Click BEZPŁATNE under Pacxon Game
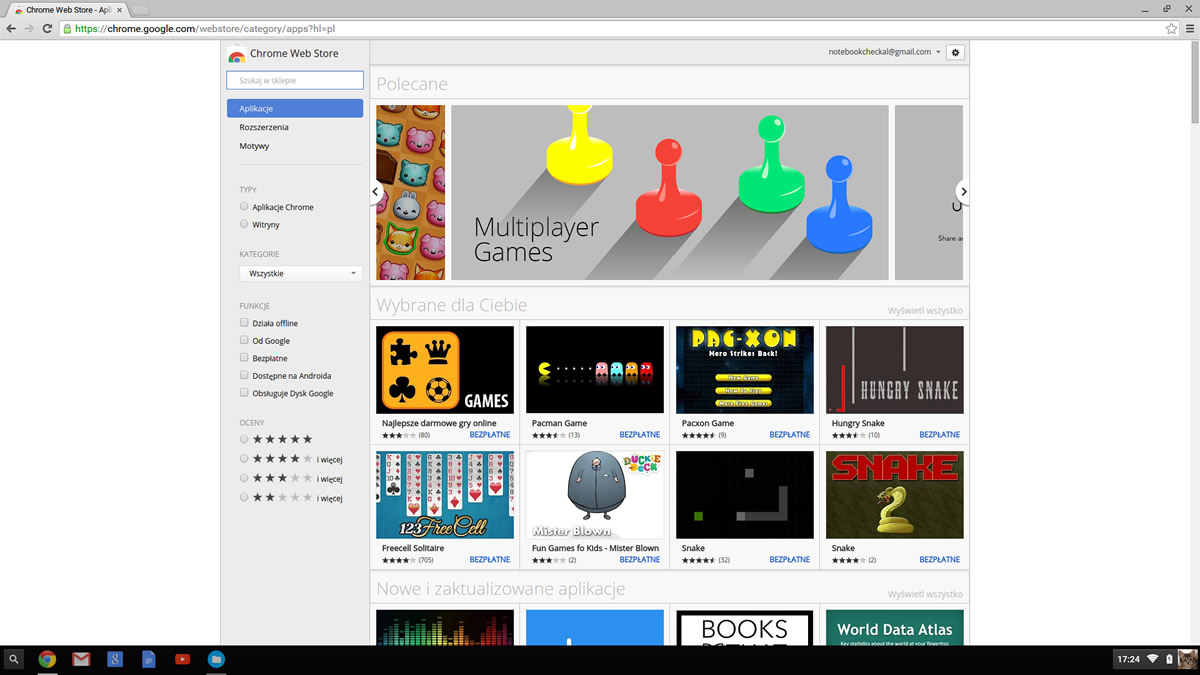The width and height of the screenshot is (1200, 675). coord(790,435)
